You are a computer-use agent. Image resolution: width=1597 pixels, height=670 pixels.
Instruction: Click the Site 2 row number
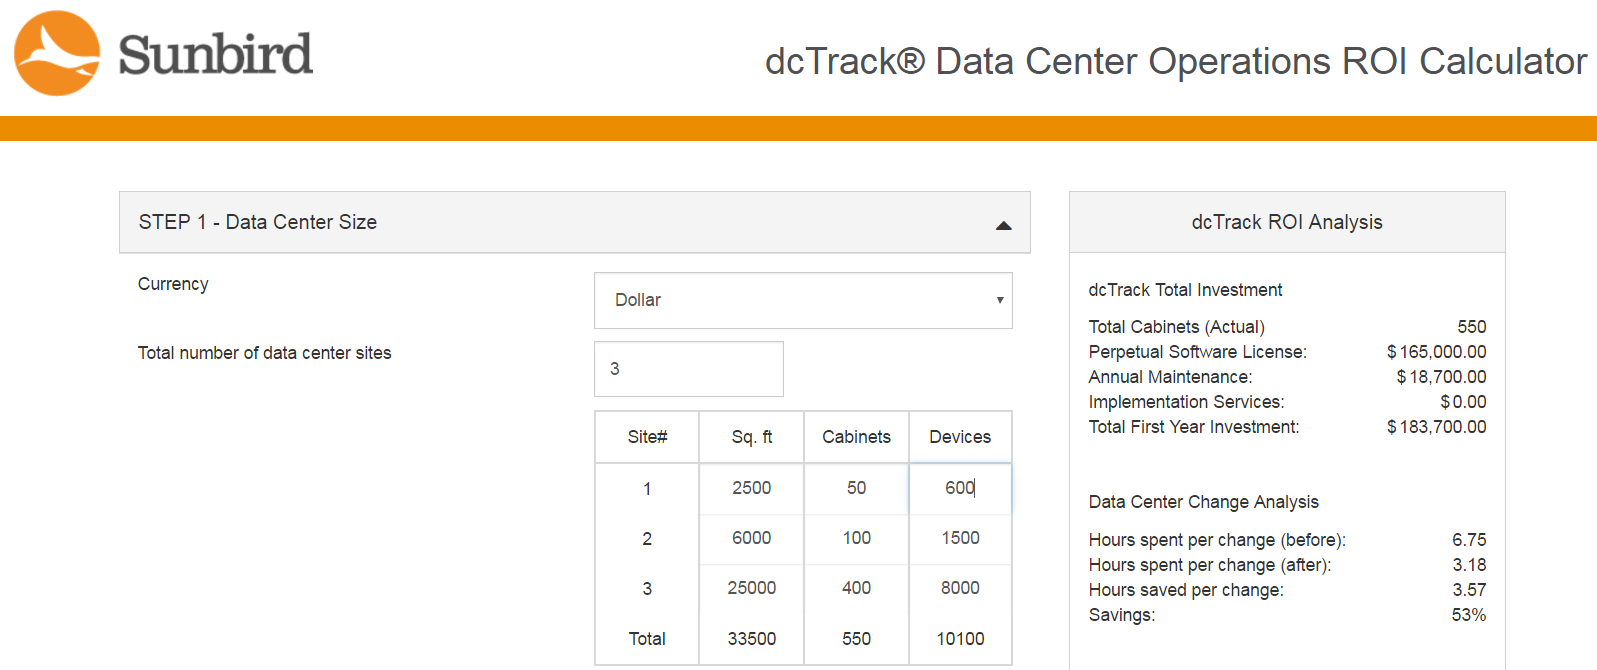pos(647,539)
